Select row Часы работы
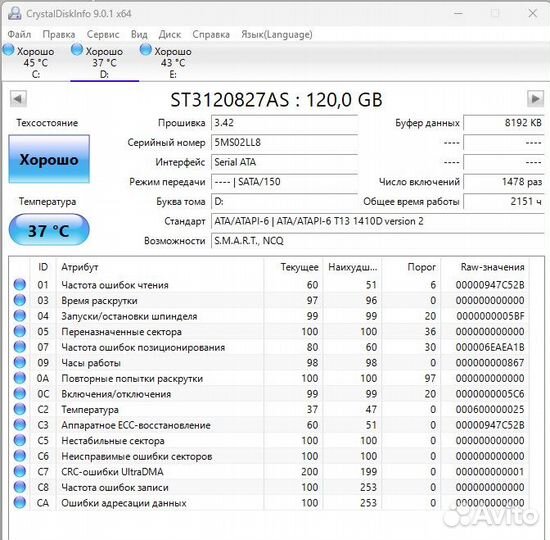Image resolution: width=550 pixels, height=540 pixels. pos(269,362)
